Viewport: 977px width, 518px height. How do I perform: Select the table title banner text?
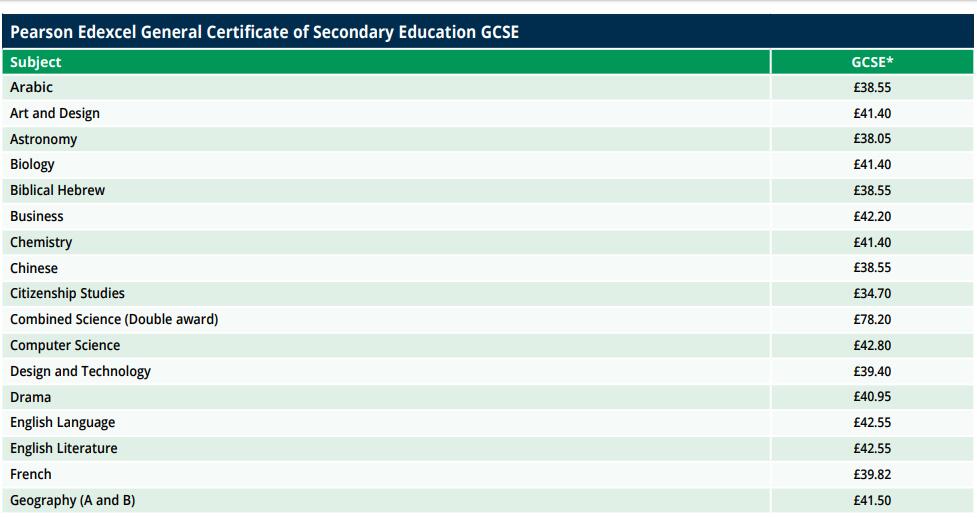(264, 32)
